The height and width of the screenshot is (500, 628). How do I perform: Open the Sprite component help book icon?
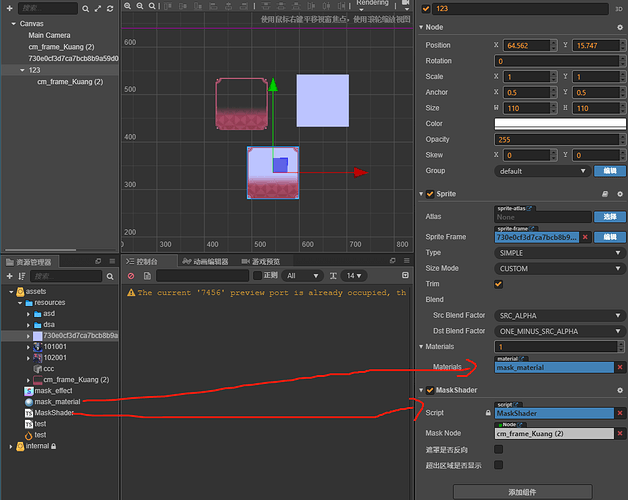coord(605,194)
